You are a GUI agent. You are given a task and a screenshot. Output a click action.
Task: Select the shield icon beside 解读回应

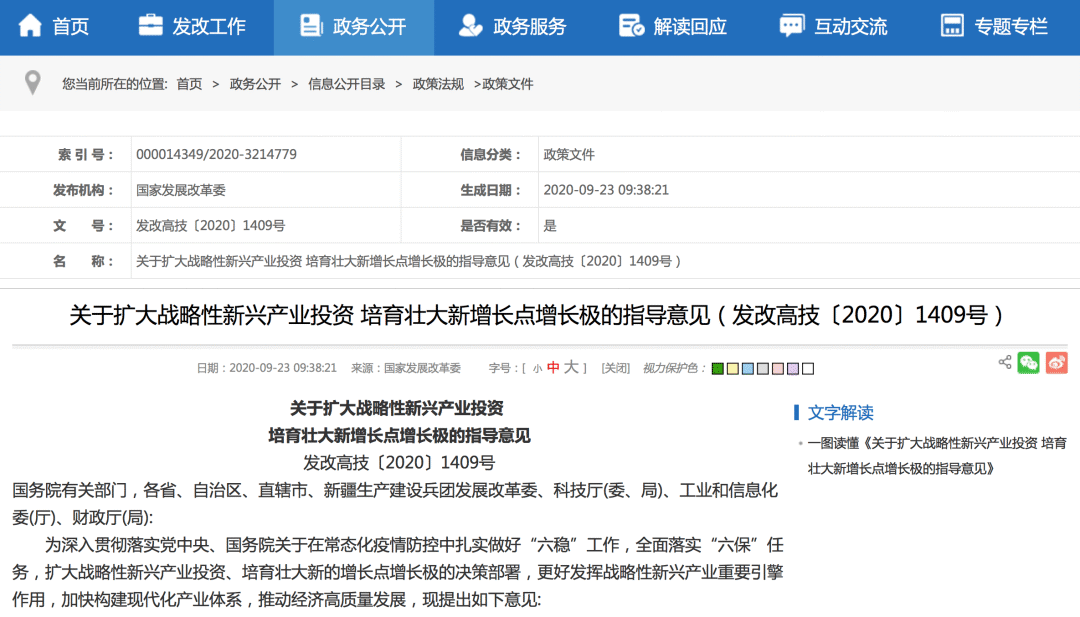630,26
